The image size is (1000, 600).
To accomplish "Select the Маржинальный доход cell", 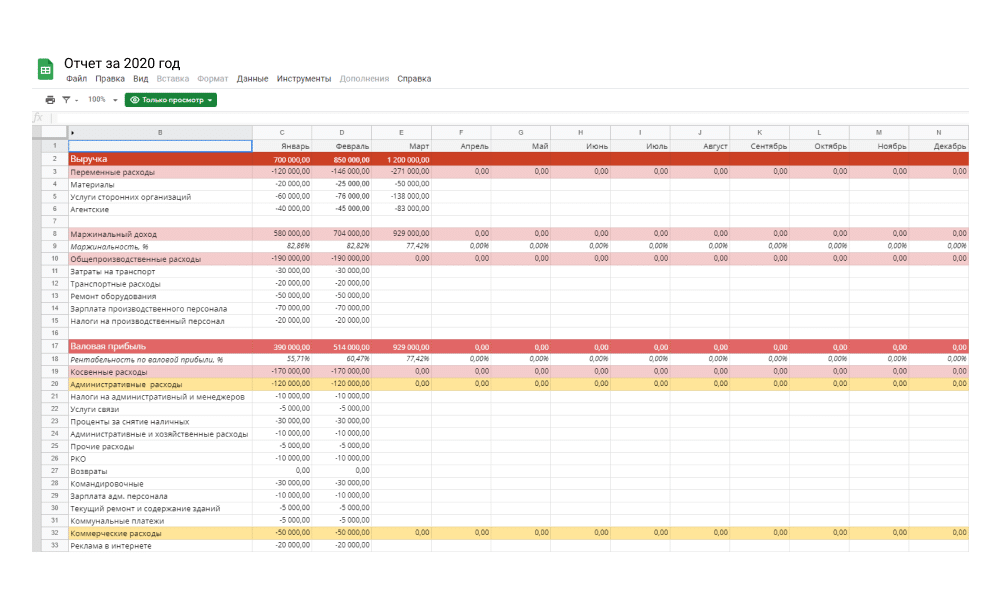I will click(160, 234).
